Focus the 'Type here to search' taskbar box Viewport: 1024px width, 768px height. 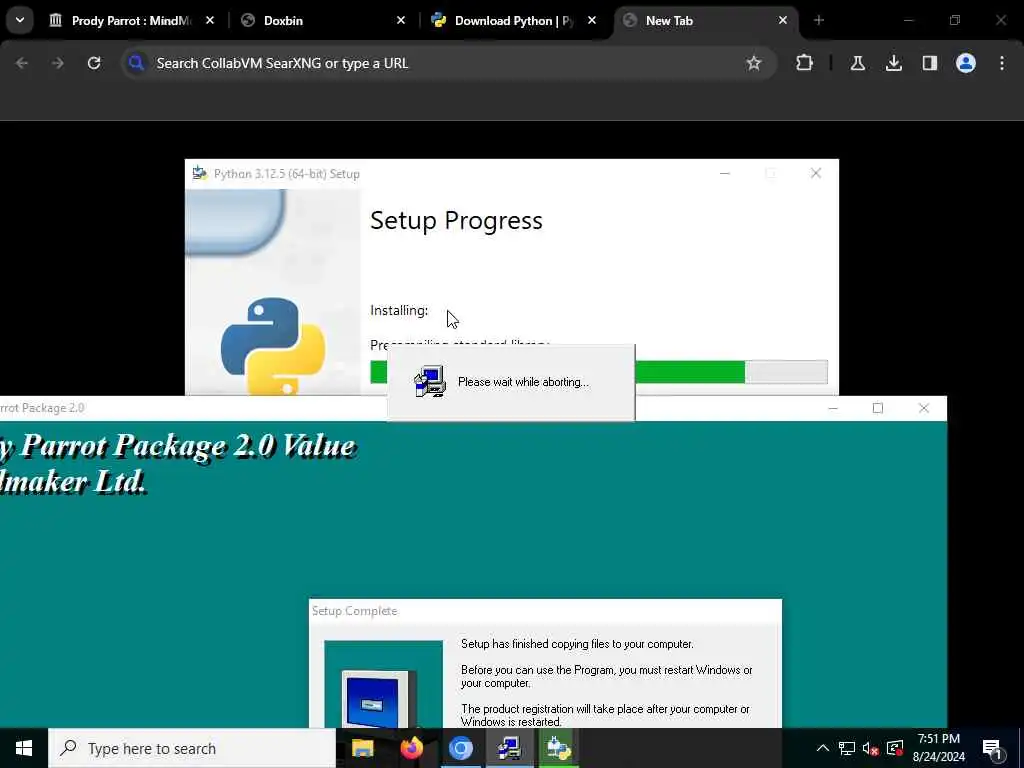(192, 748)
